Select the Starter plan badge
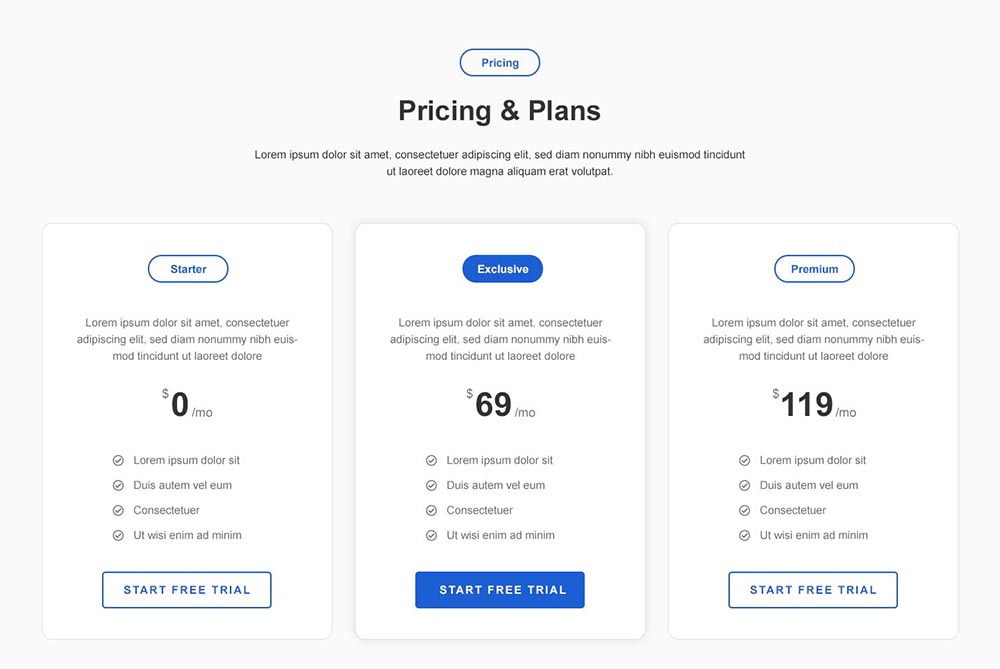 click(188, 268)
